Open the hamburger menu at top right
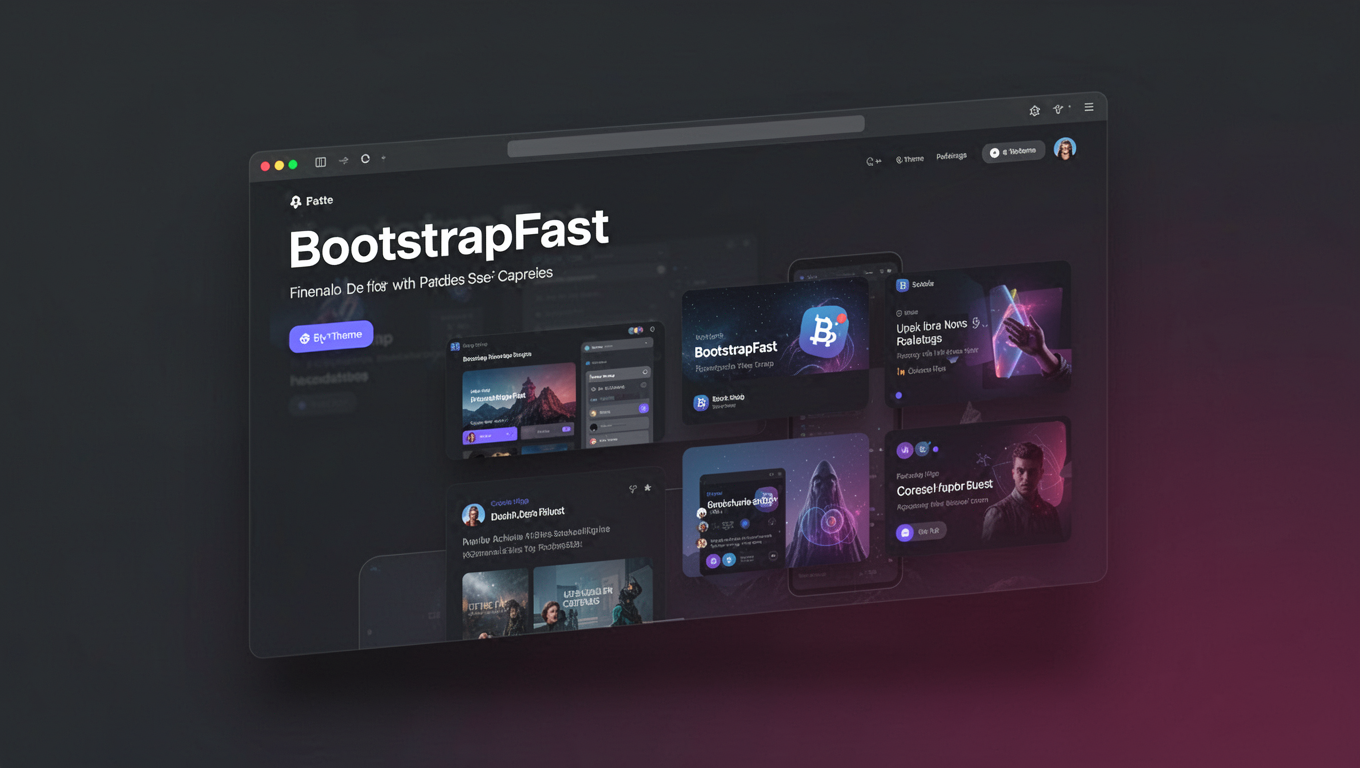 pyautogui.click(x=1089, y=107)
